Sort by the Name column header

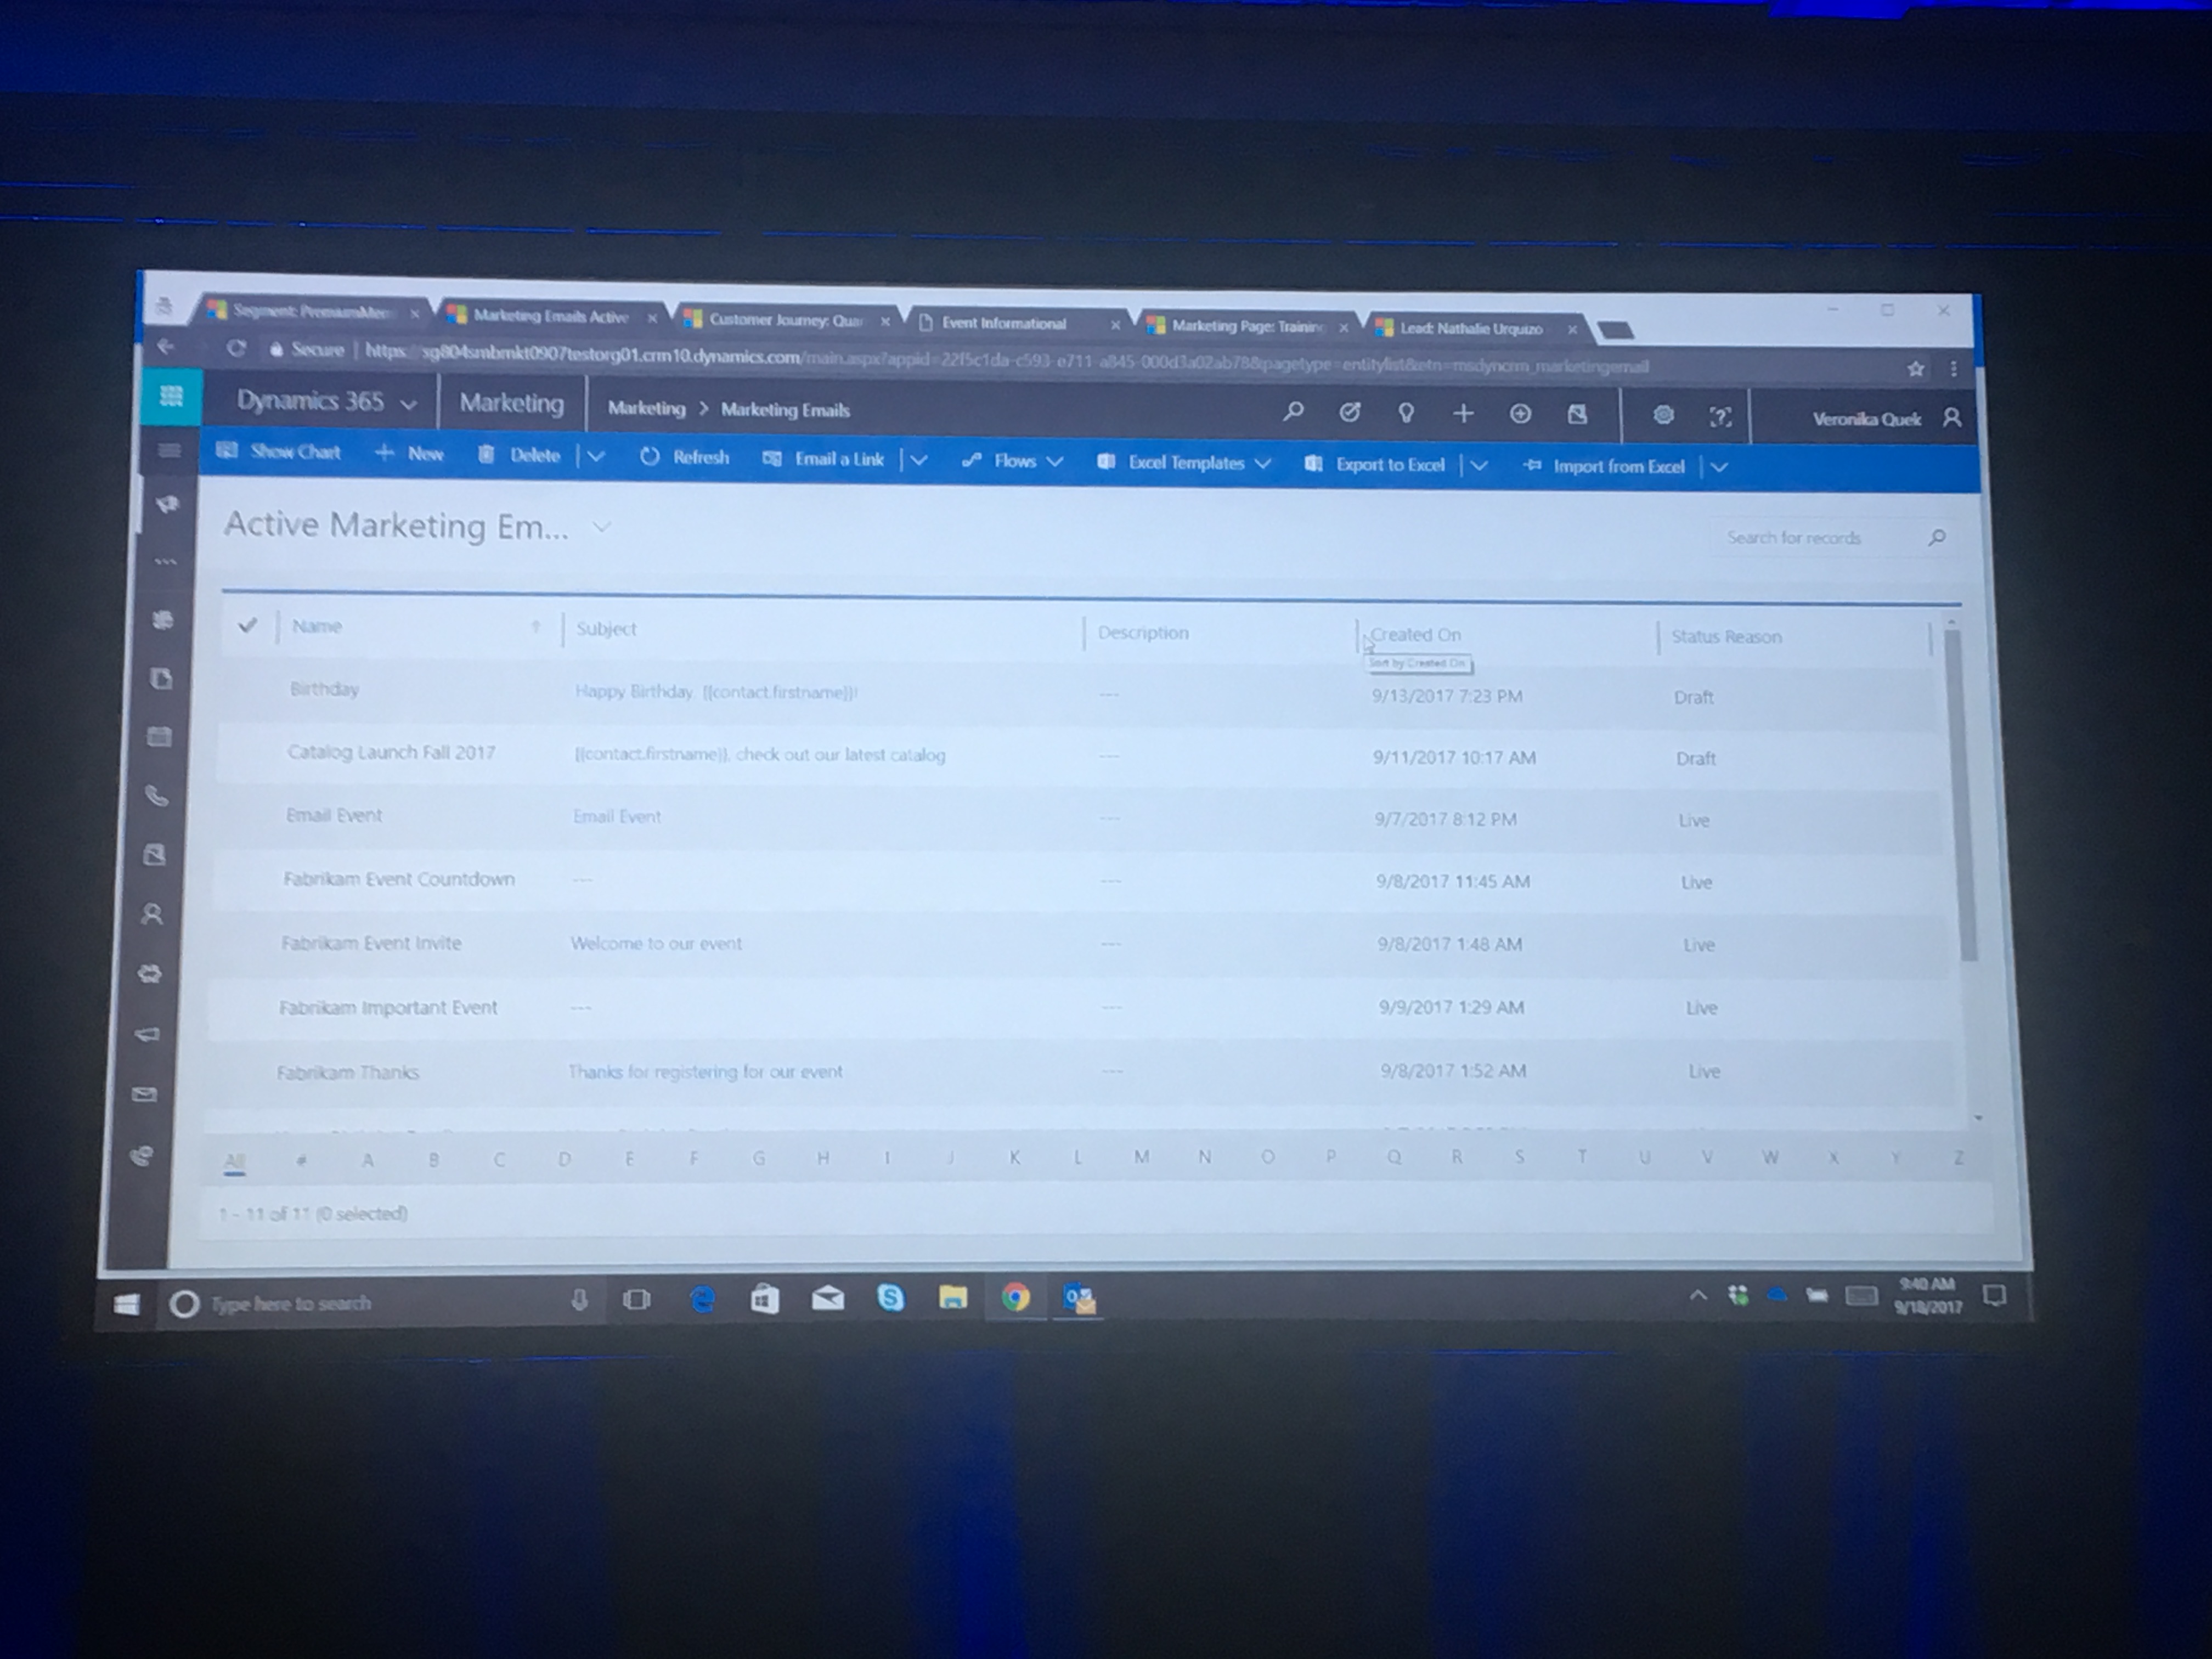coord(316,626)
